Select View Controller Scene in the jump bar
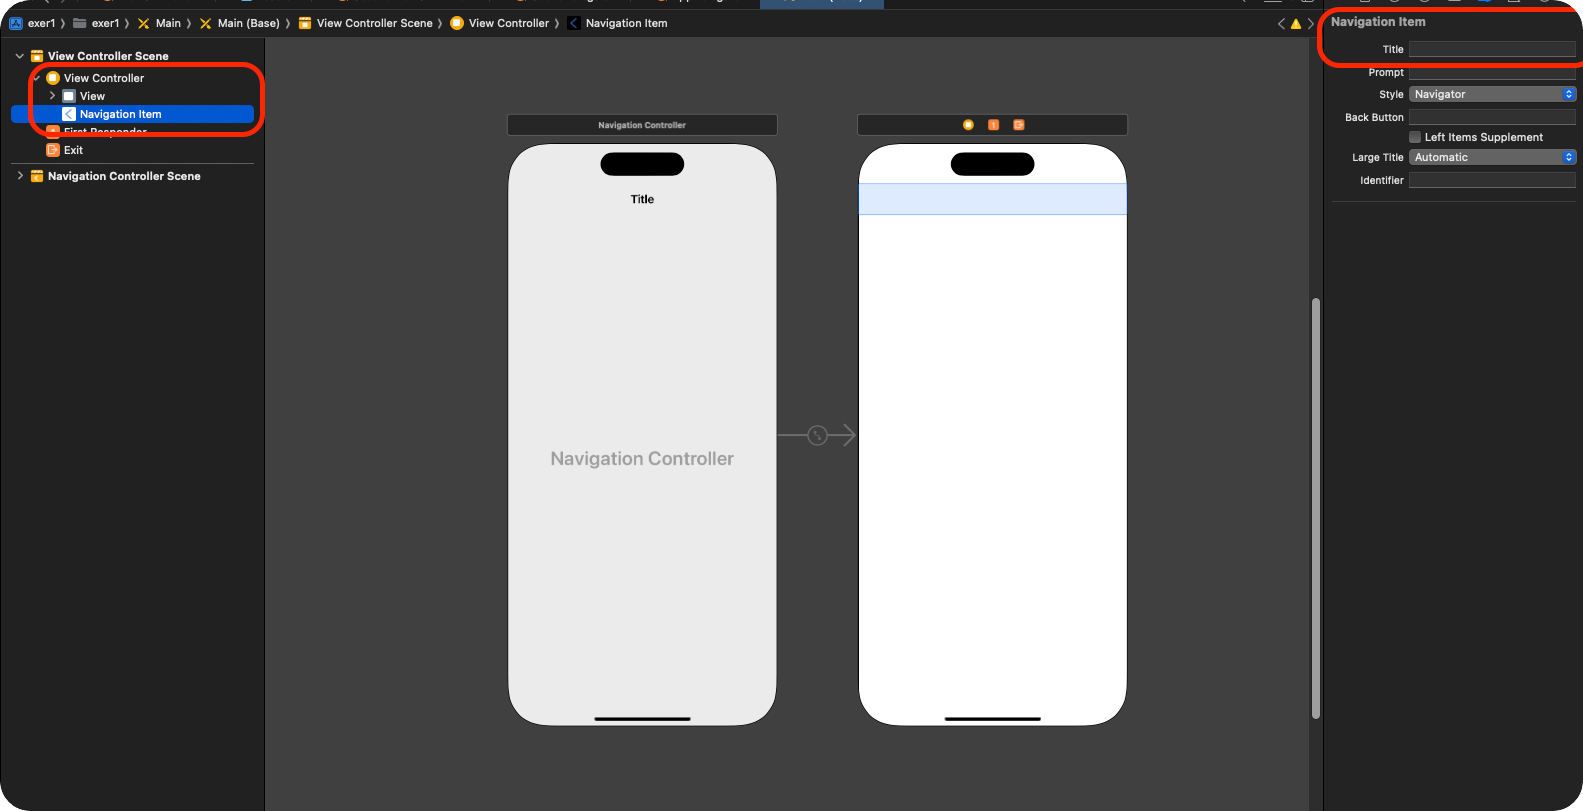The image size is (1583, 811). (x=366, y=23)
